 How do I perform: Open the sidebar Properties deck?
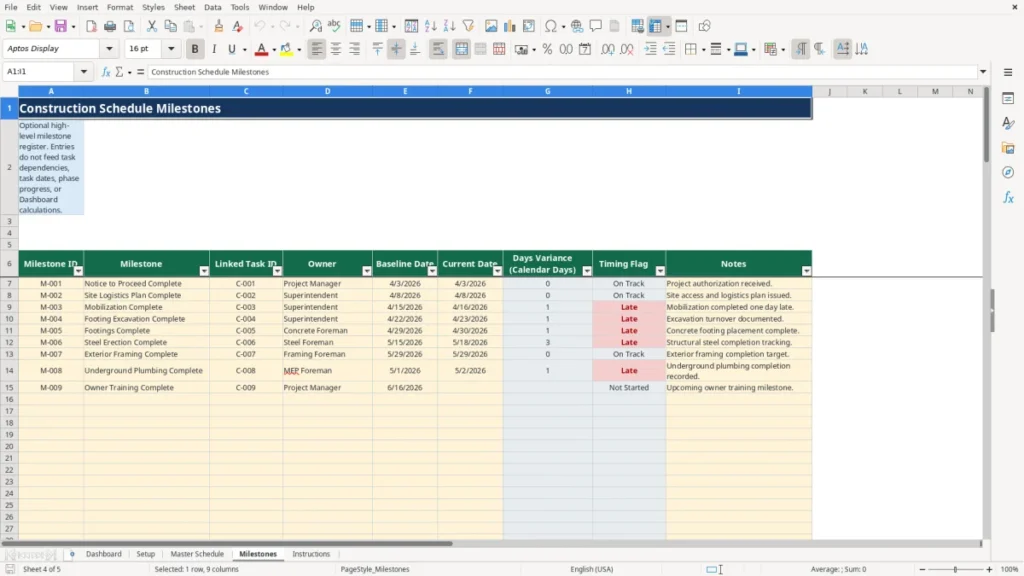[x=1008, y=98]
